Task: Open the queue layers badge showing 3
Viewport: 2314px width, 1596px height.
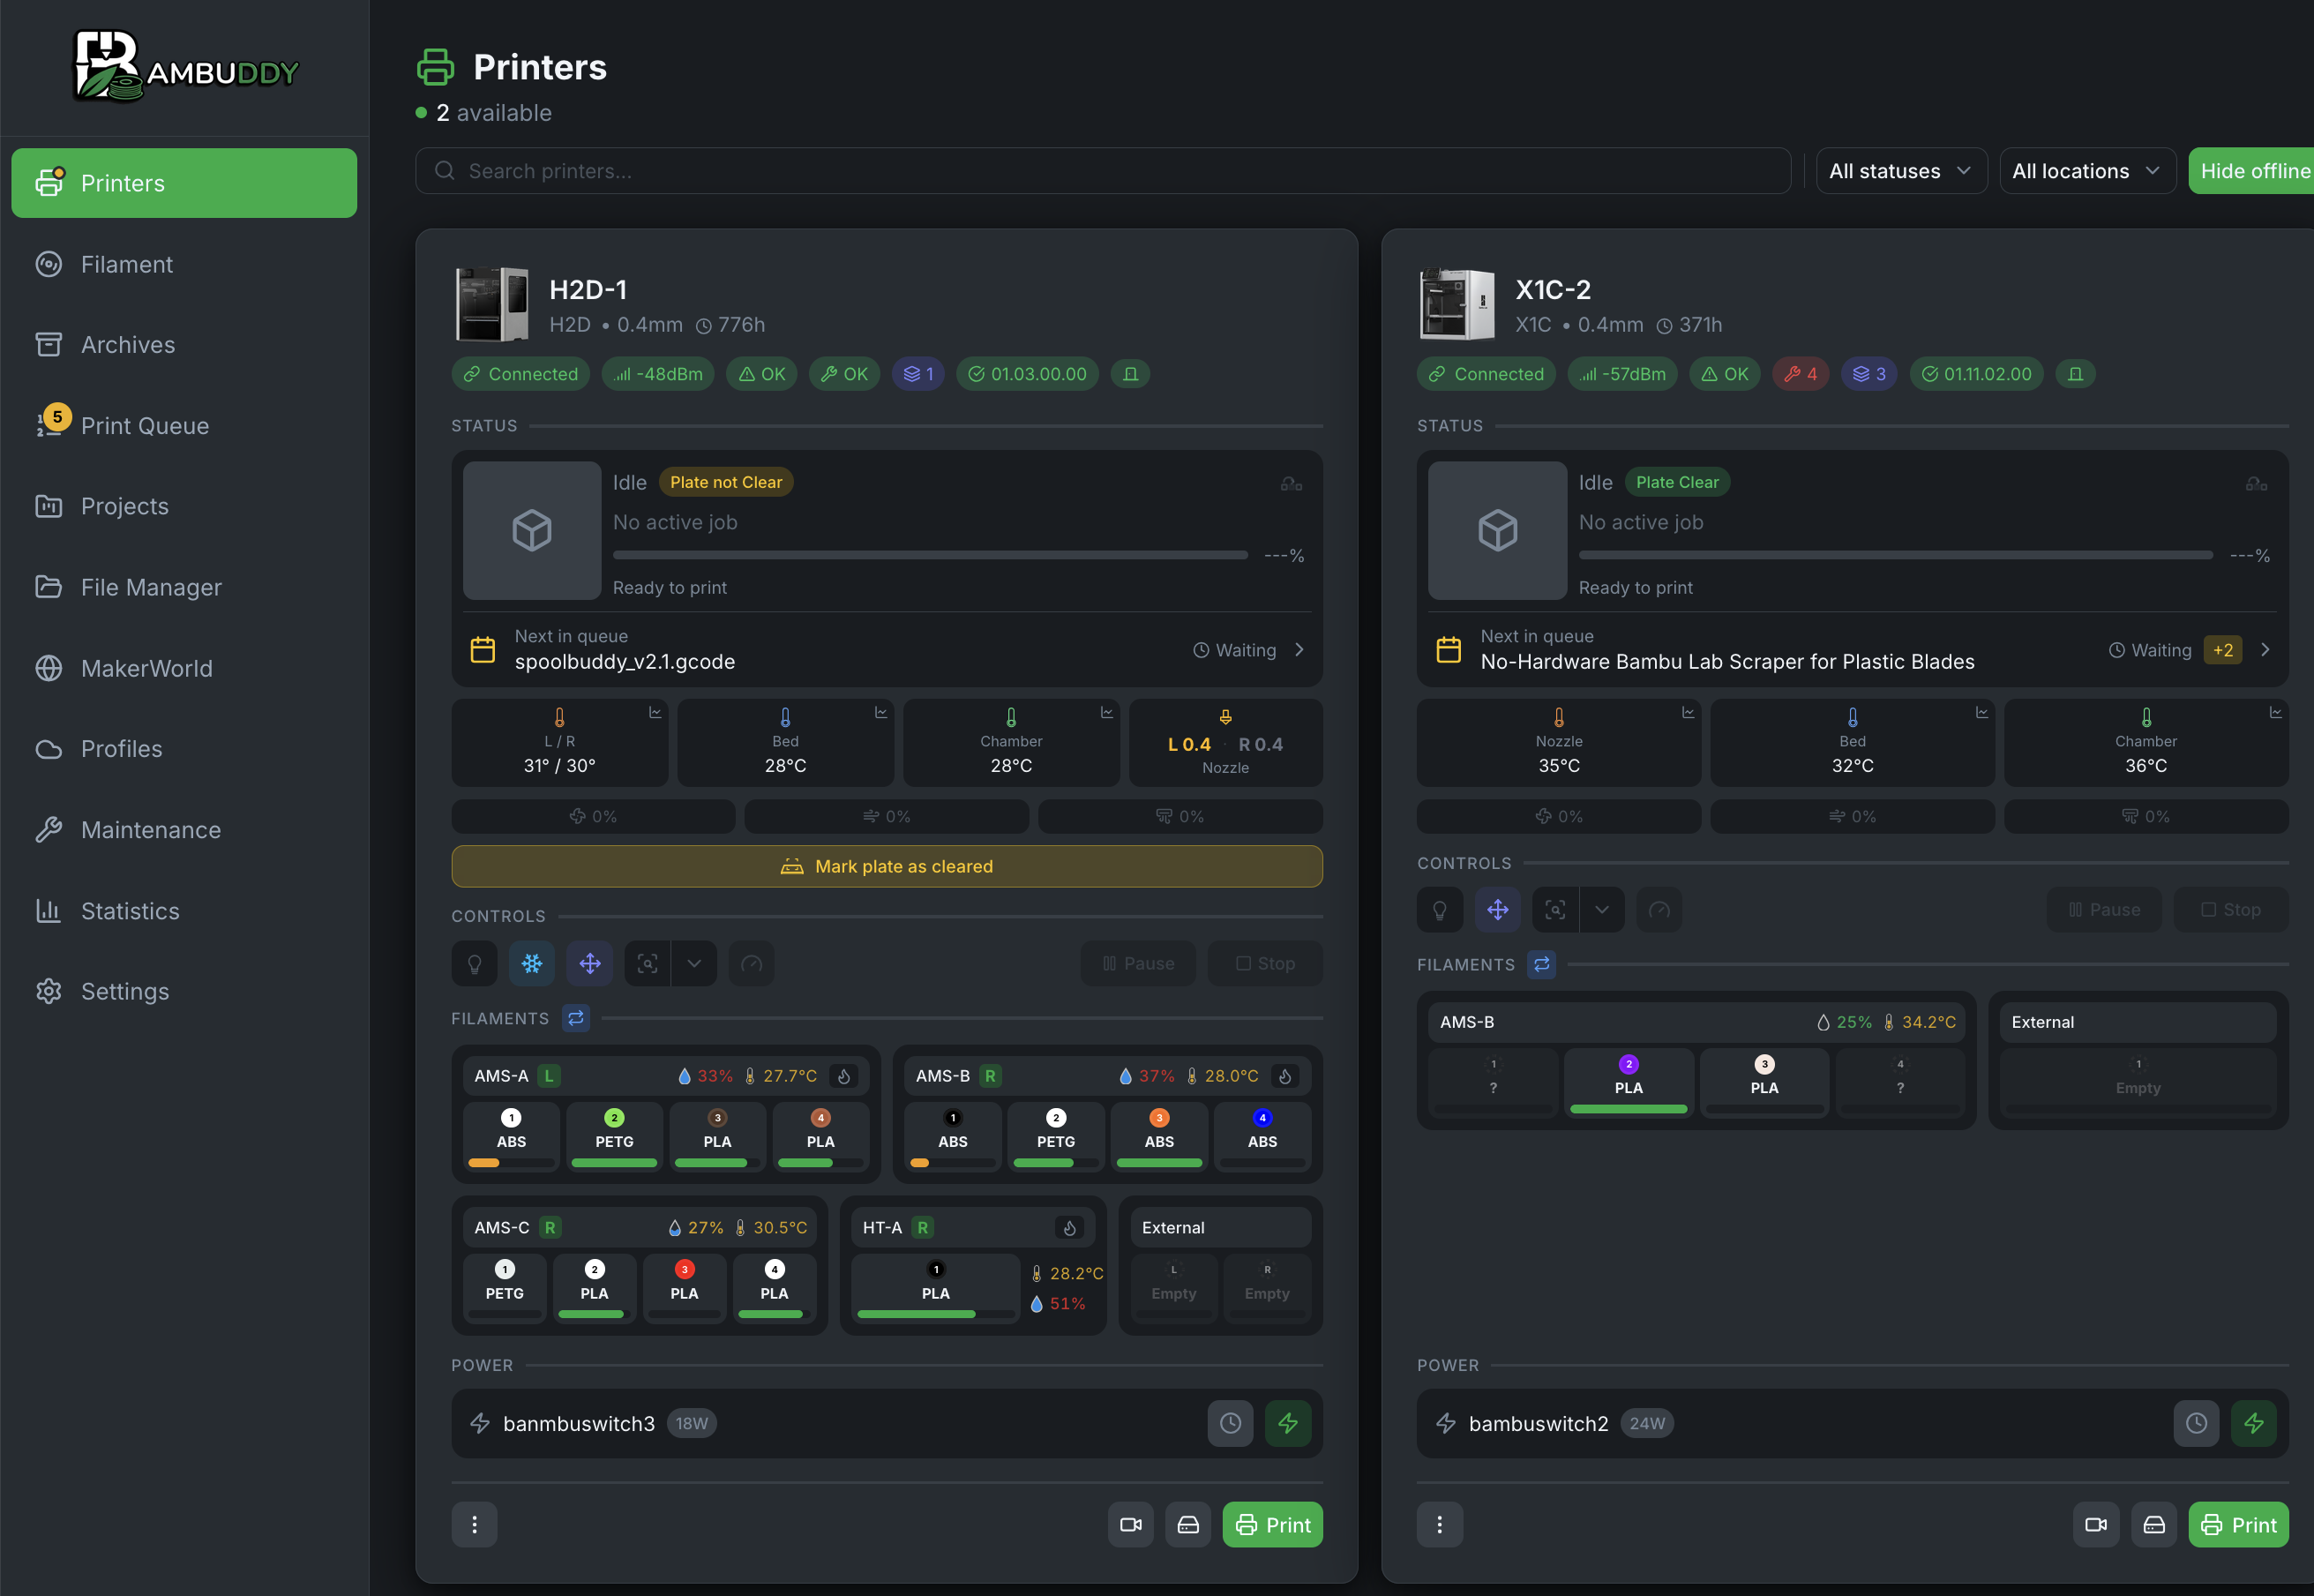Action: [x=1869, y=374]
